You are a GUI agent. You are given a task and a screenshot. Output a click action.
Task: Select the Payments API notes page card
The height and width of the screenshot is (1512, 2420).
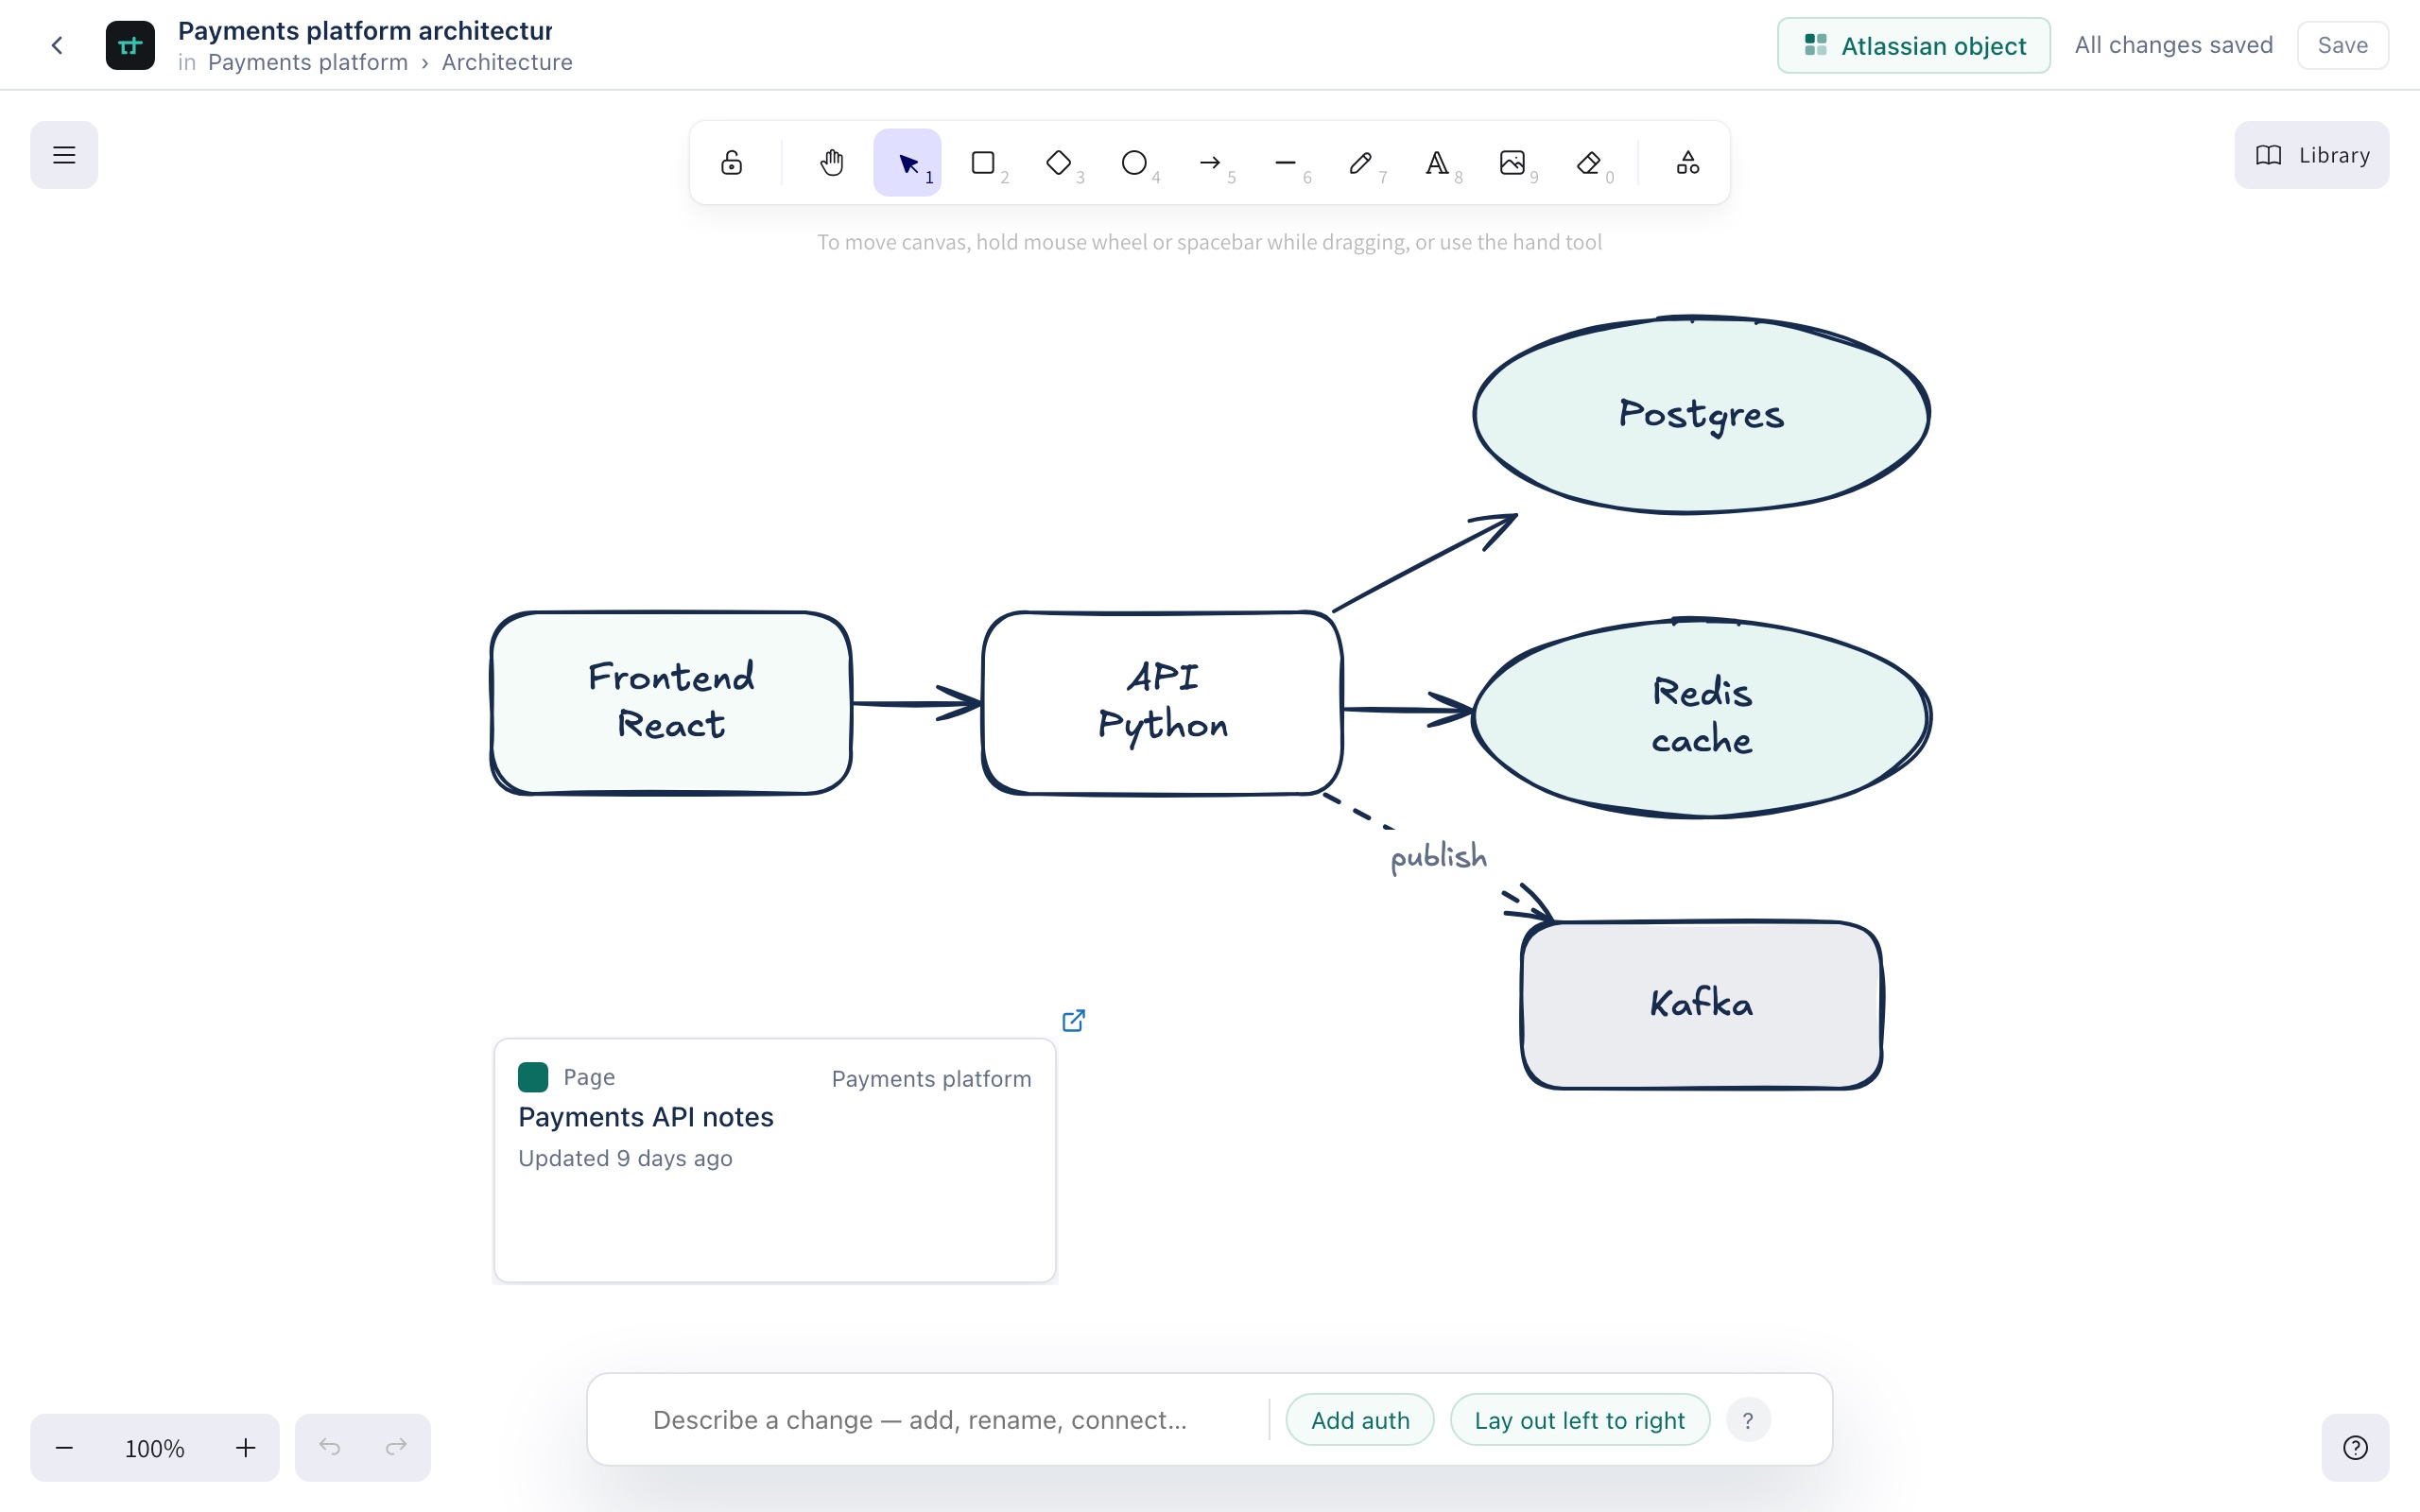(x=775, y=1160)
